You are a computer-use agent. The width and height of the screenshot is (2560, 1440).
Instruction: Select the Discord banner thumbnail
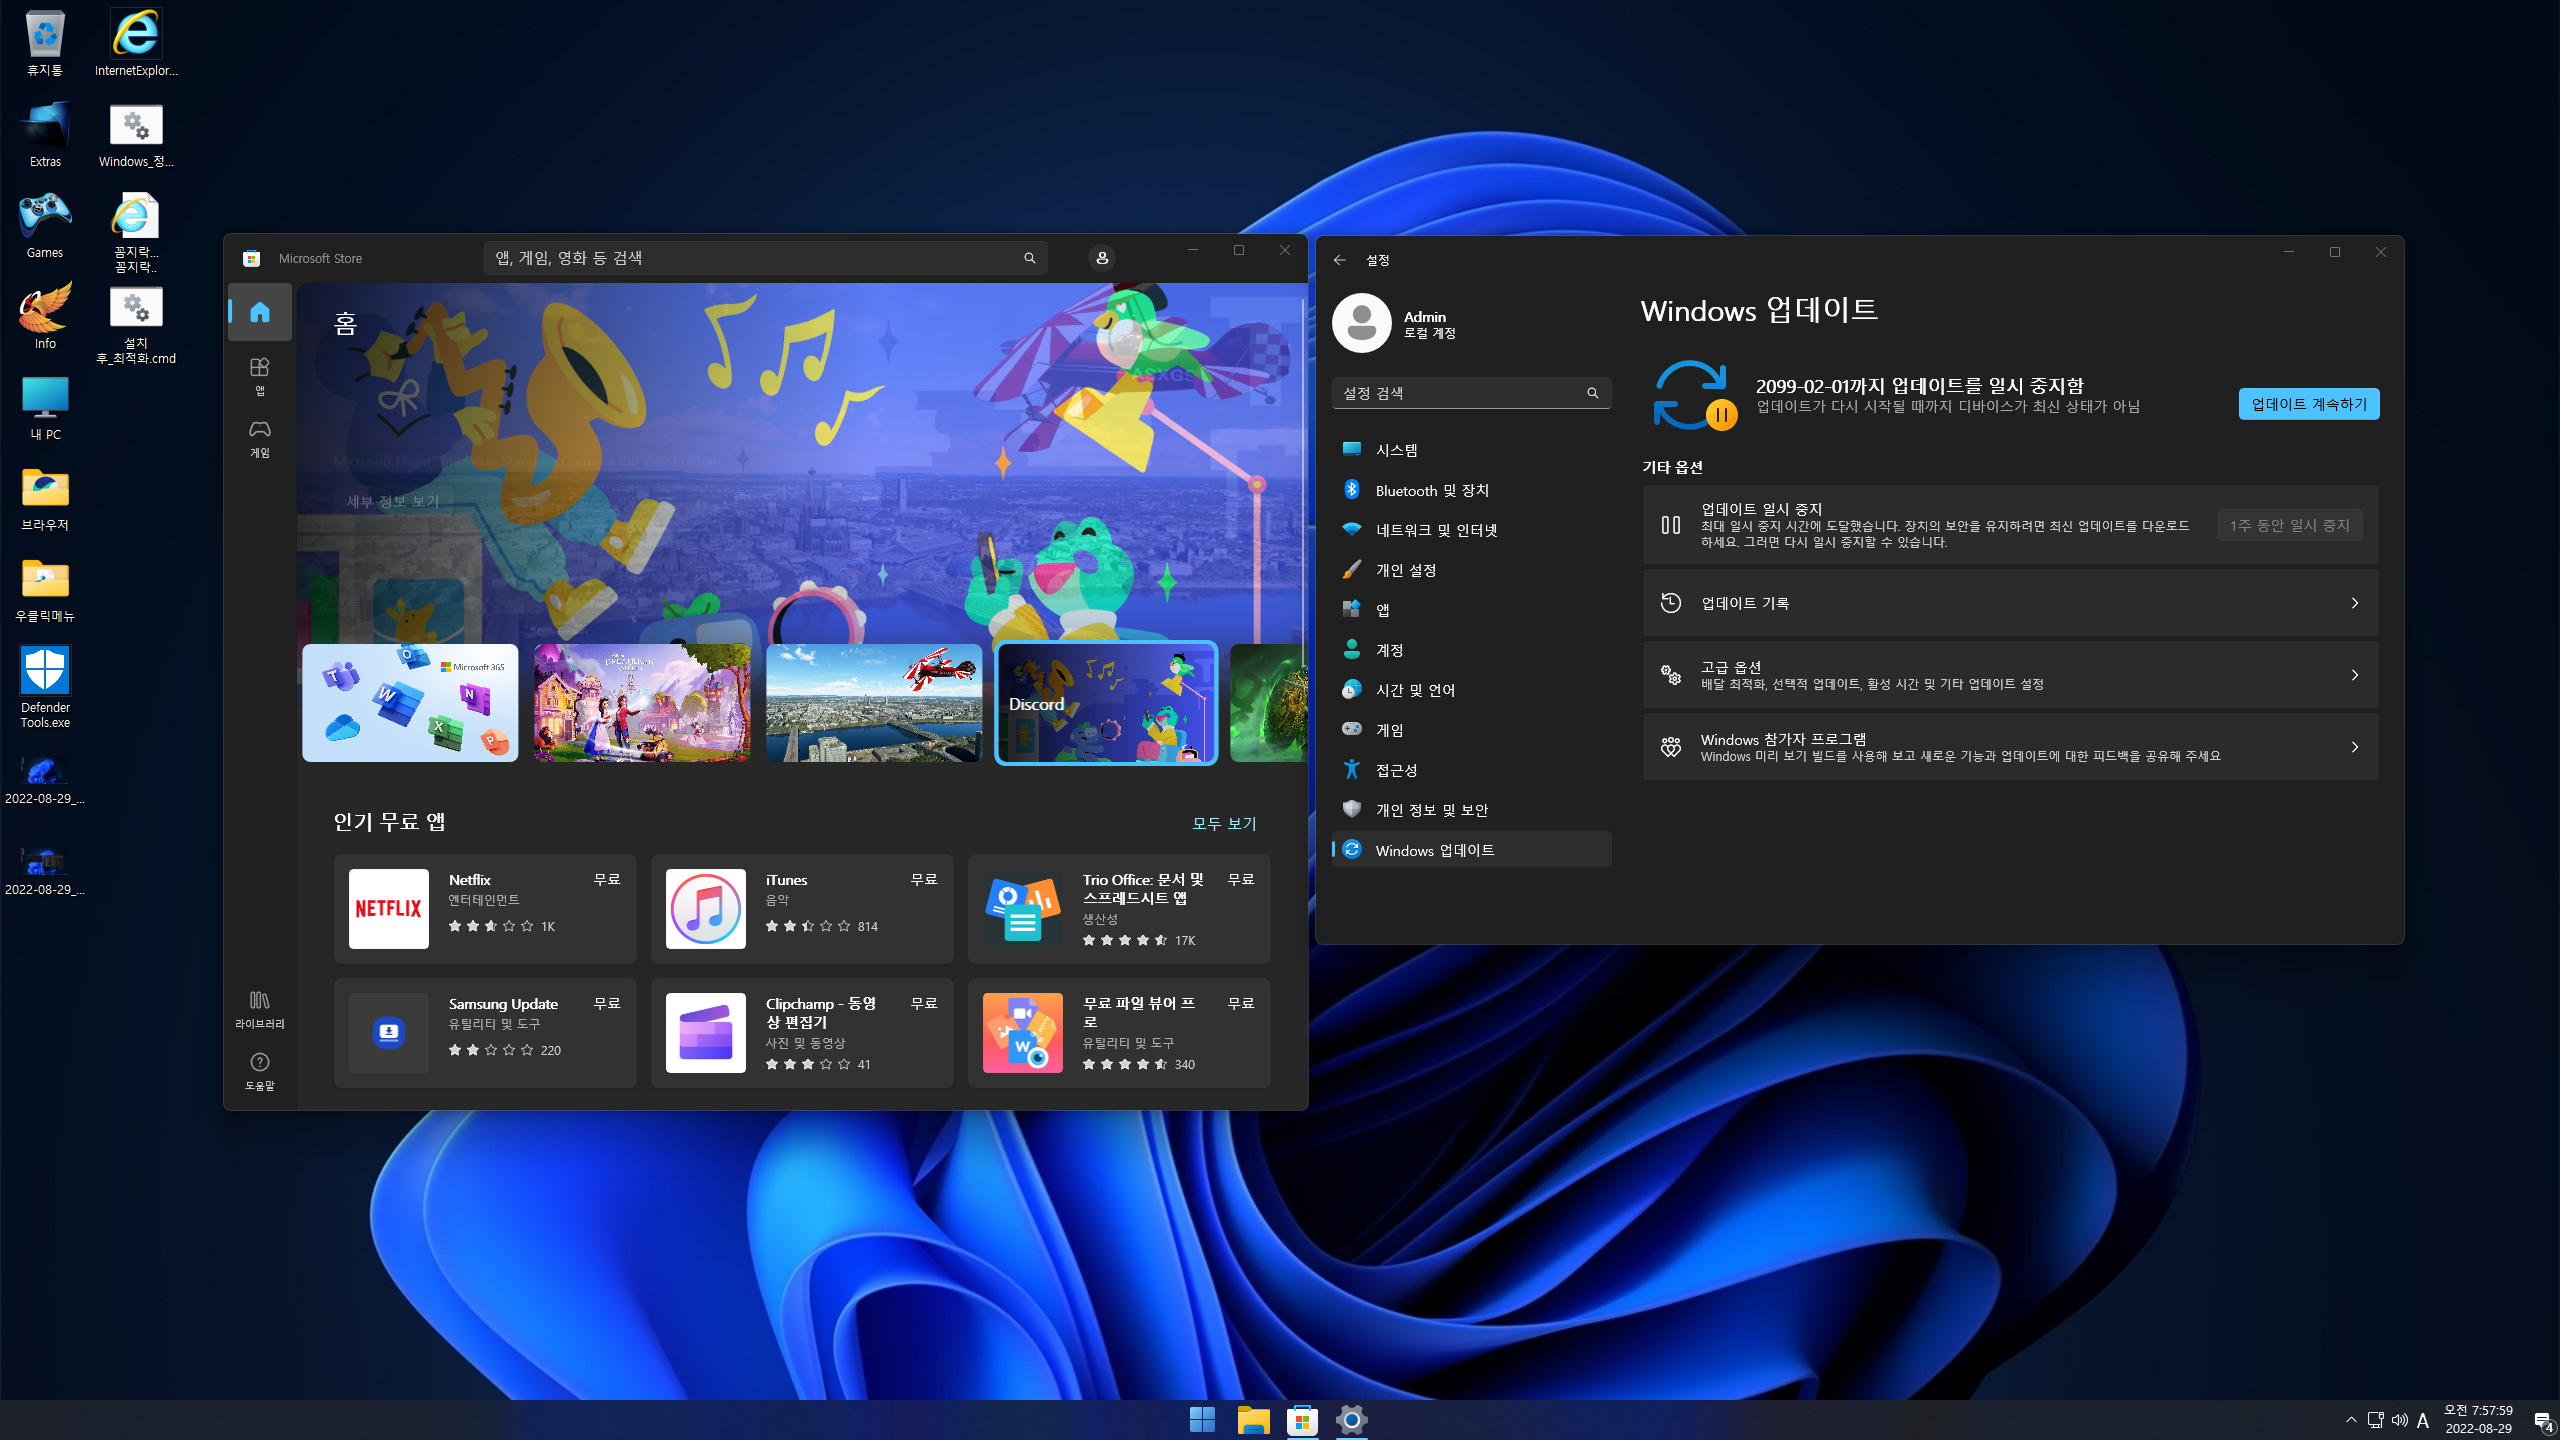pyautogui.click(x=1106, y=703)
